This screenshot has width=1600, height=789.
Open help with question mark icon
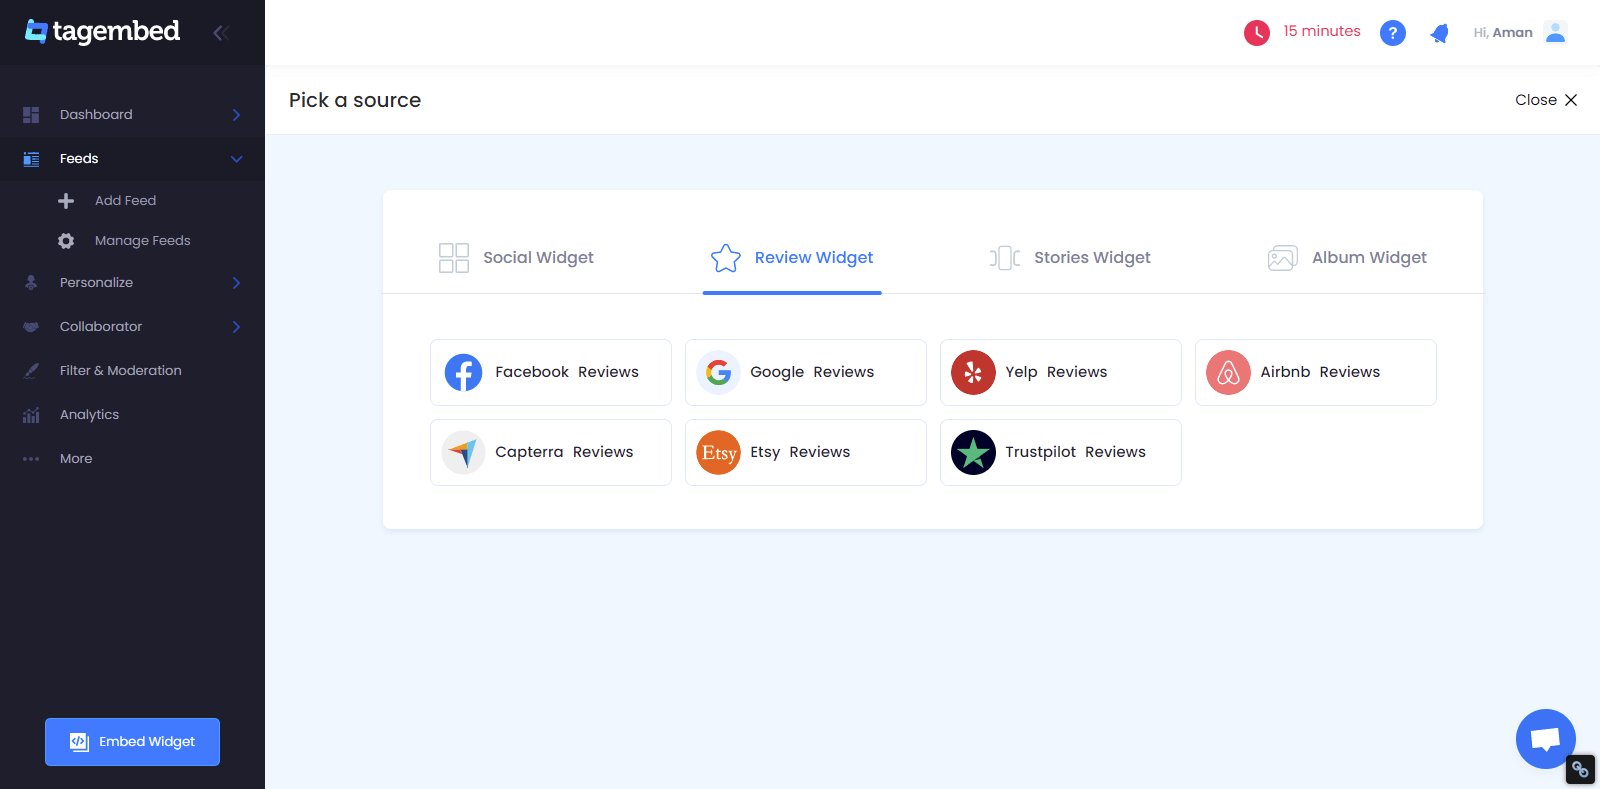click(1393, 33)
